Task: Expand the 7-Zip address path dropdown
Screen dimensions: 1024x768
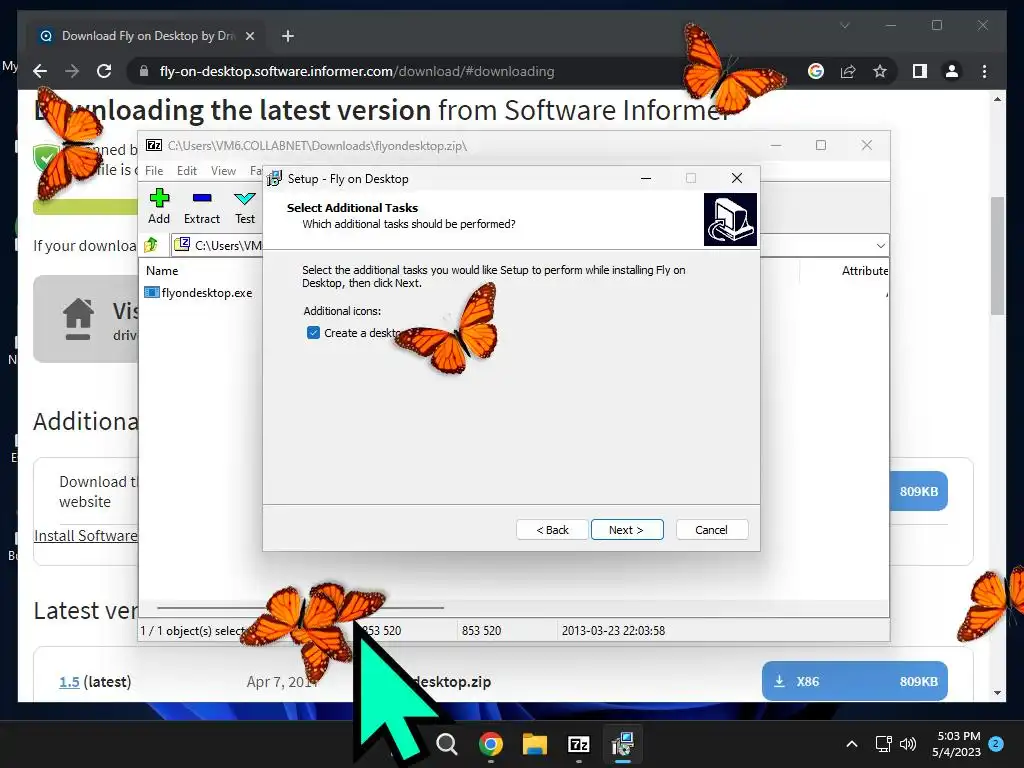Action: [x=880, y=246]
